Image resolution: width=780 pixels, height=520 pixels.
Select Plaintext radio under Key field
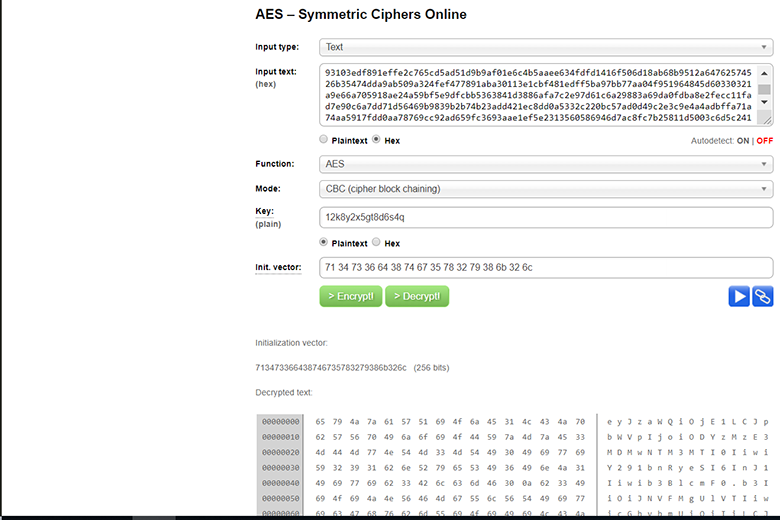pos(323,242)
